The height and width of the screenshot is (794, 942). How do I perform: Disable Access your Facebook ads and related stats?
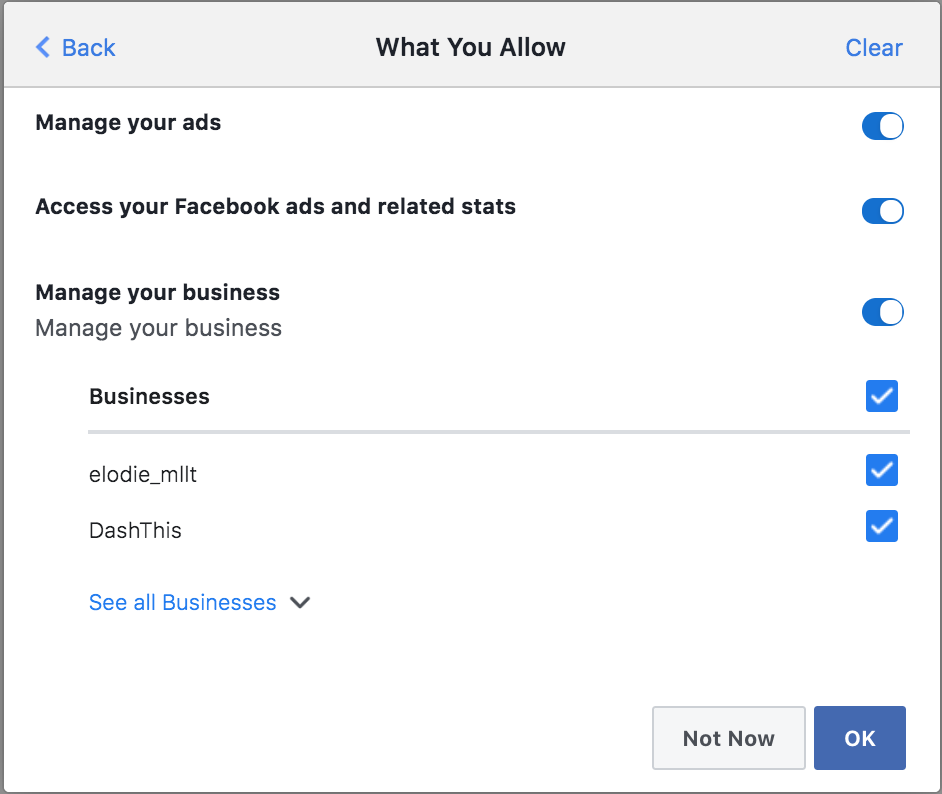[883, 211]
